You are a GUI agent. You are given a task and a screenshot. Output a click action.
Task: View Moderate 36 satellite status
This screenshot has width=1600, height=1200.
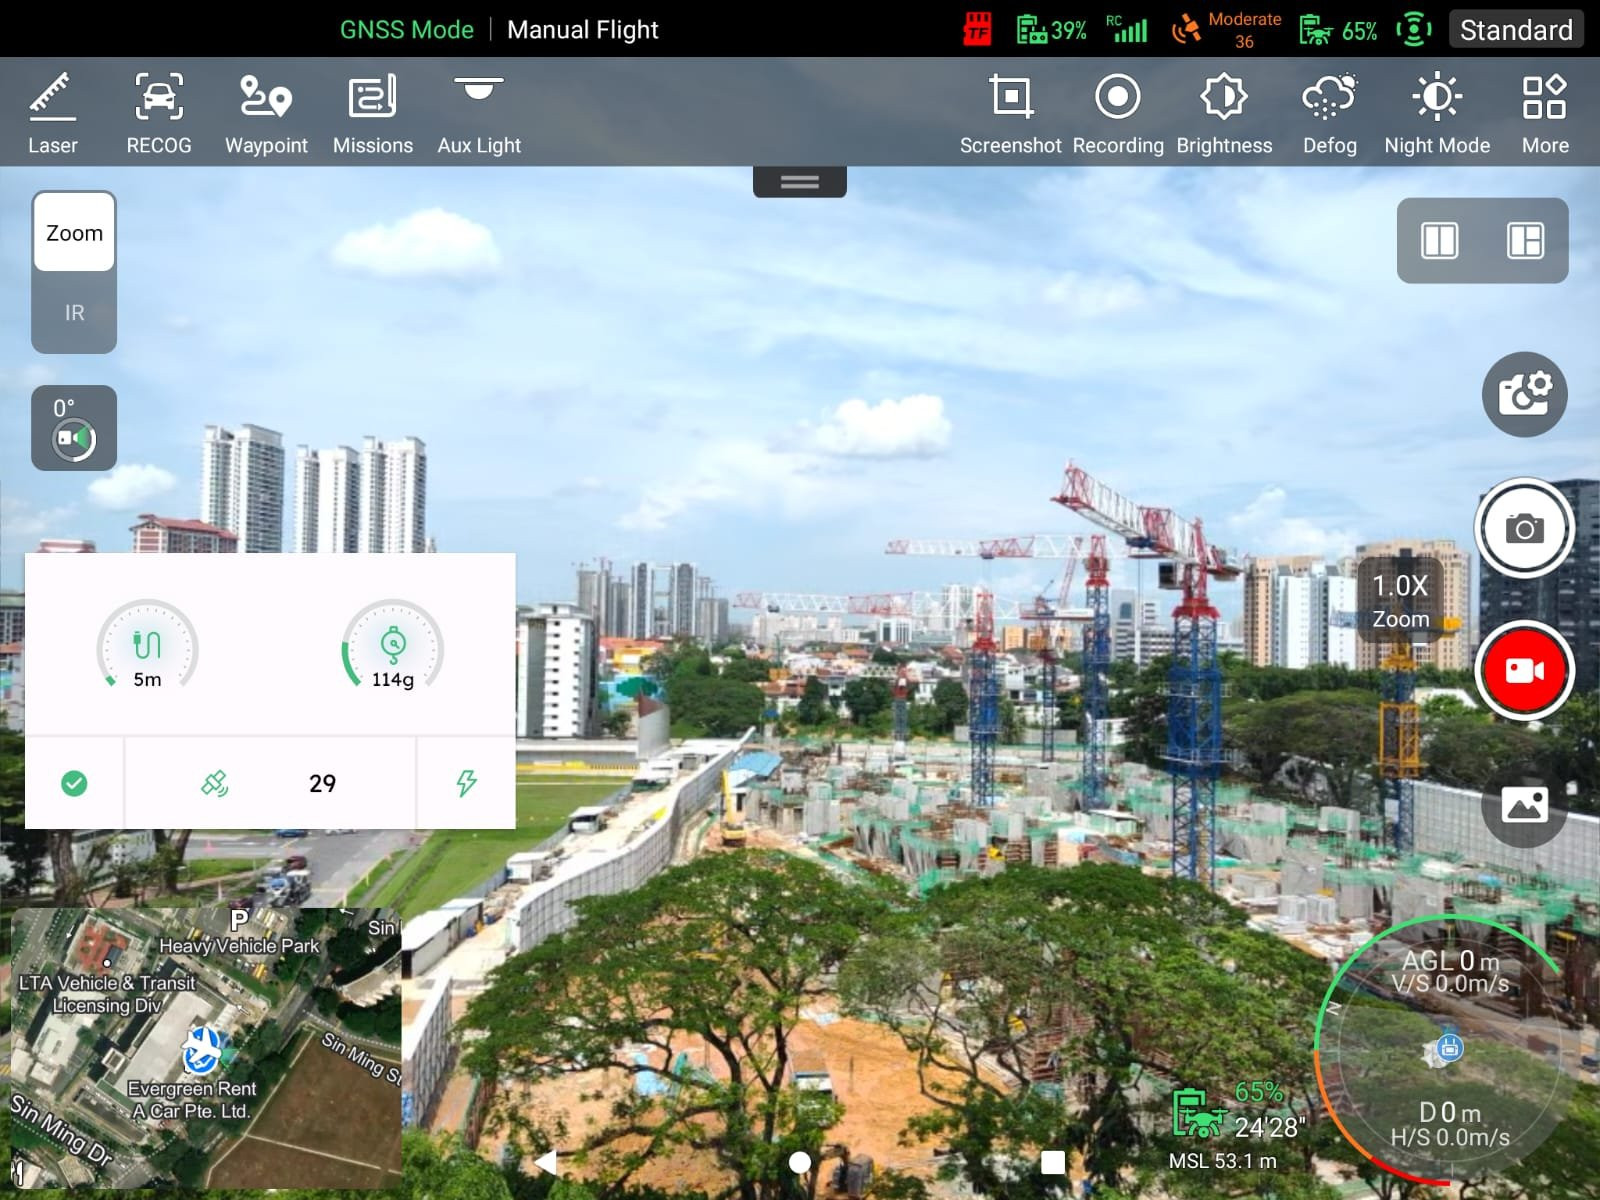click(x=1227, y=30)
